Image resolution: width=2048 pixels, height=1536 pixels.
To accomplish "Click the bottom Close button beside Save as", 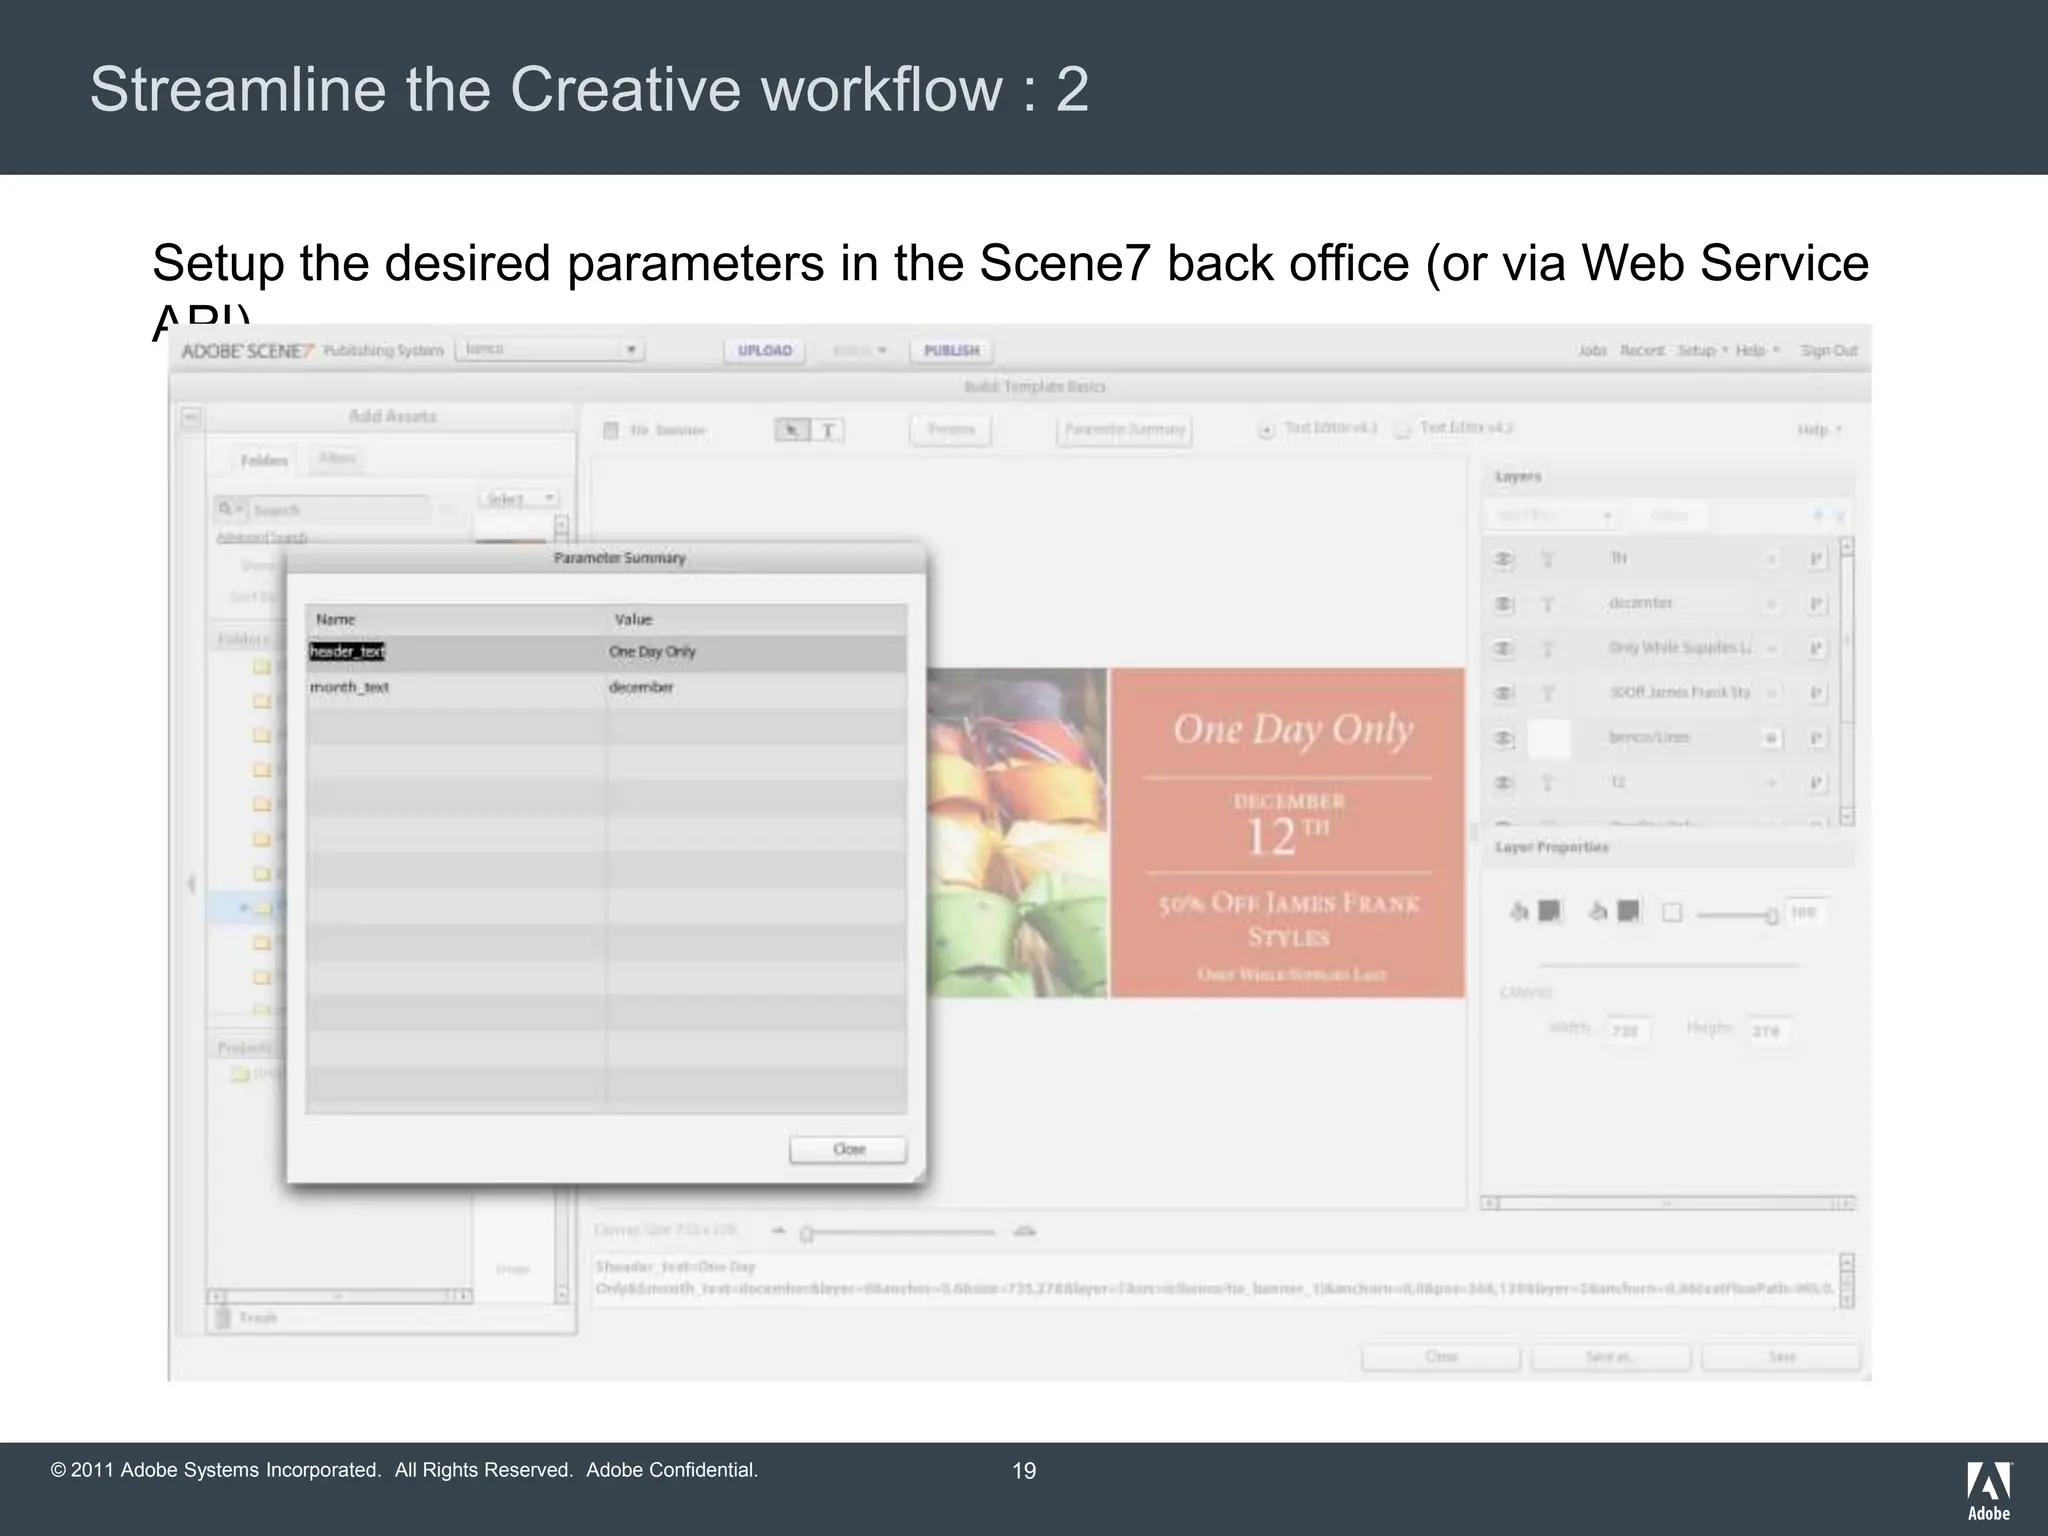I will pyautogui.click(x=1441, y=1357).
